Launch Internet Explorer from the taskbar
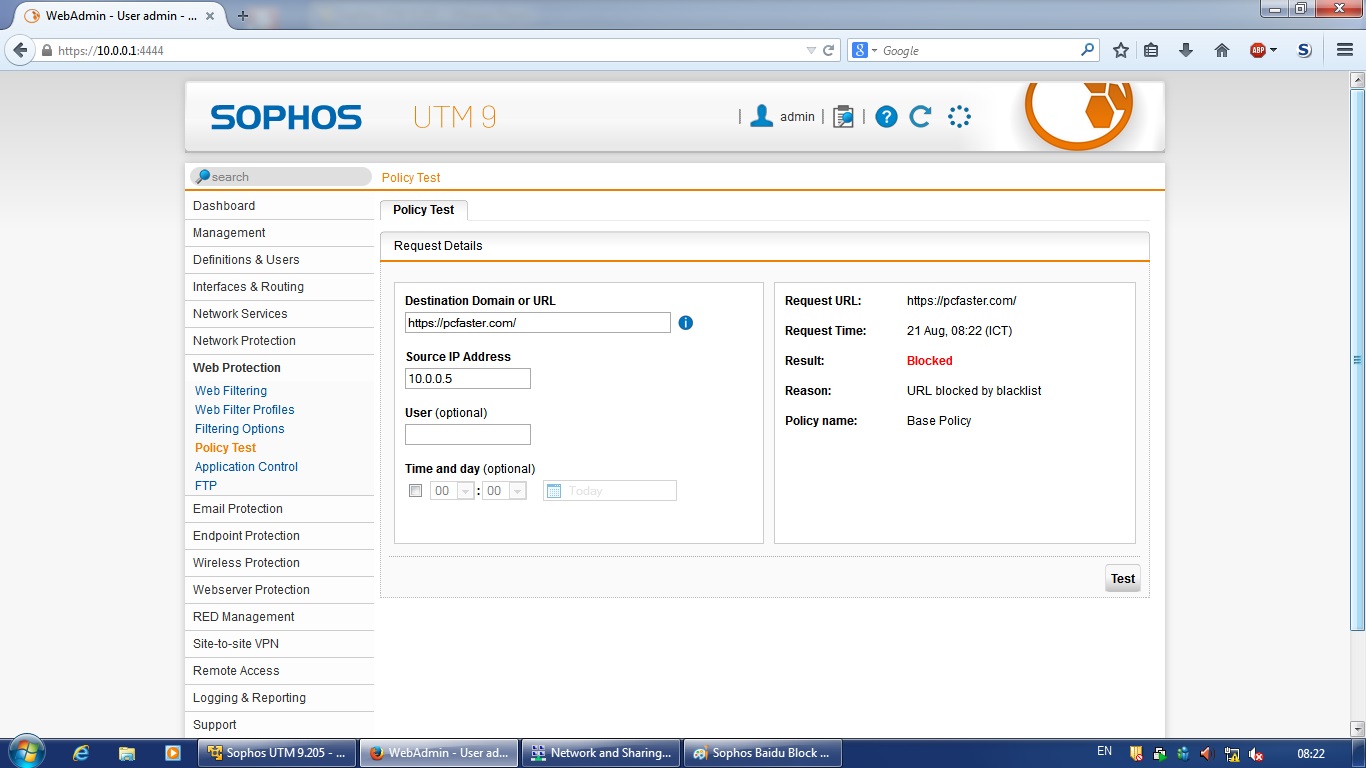 [x=81, y=753]
